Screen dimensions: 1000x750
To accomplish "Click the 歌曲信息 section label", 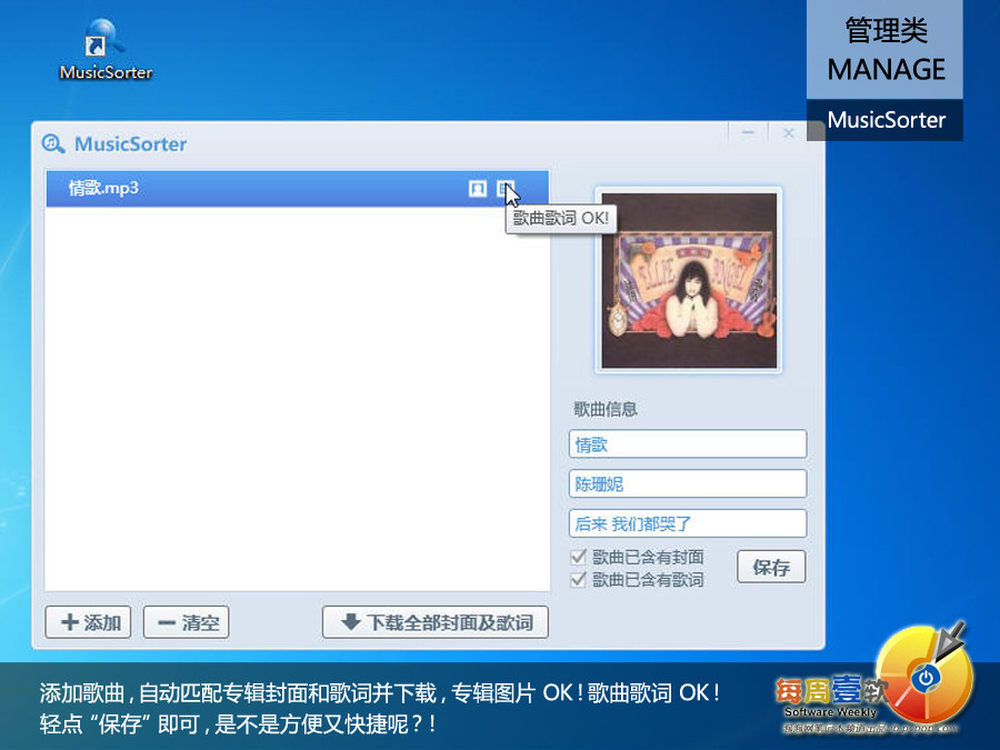I will pyautogui.click(x=605, y=409).
